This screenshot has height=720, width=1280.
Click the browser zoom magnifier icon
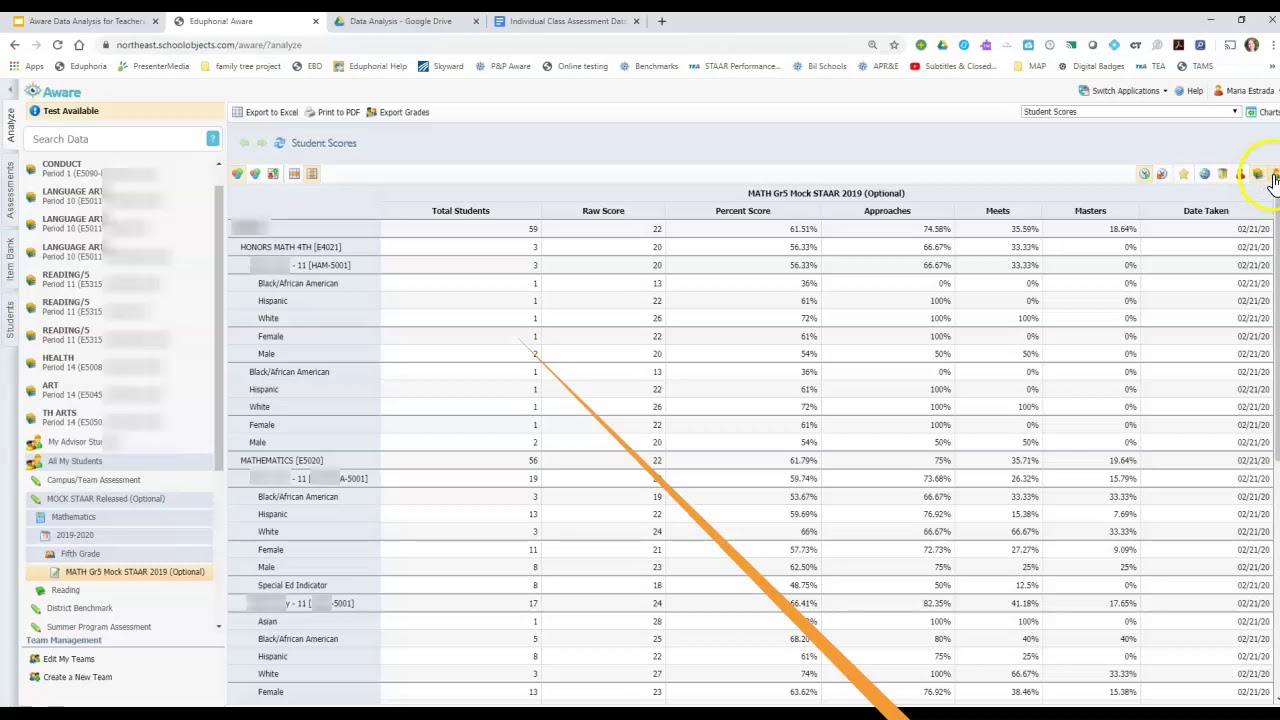click(872, 45)
